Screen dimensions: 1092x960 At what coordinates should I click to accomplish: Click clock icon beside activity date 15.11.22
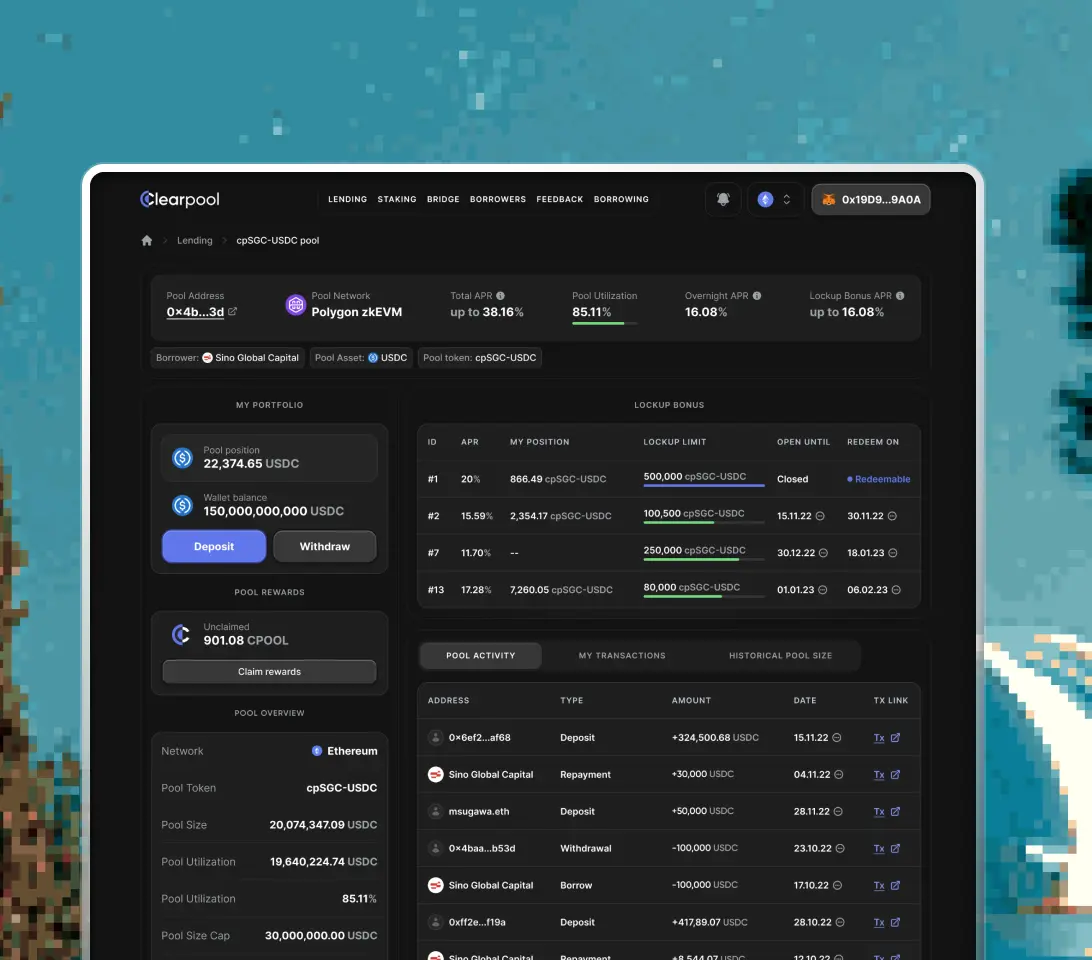pos(836,738)
